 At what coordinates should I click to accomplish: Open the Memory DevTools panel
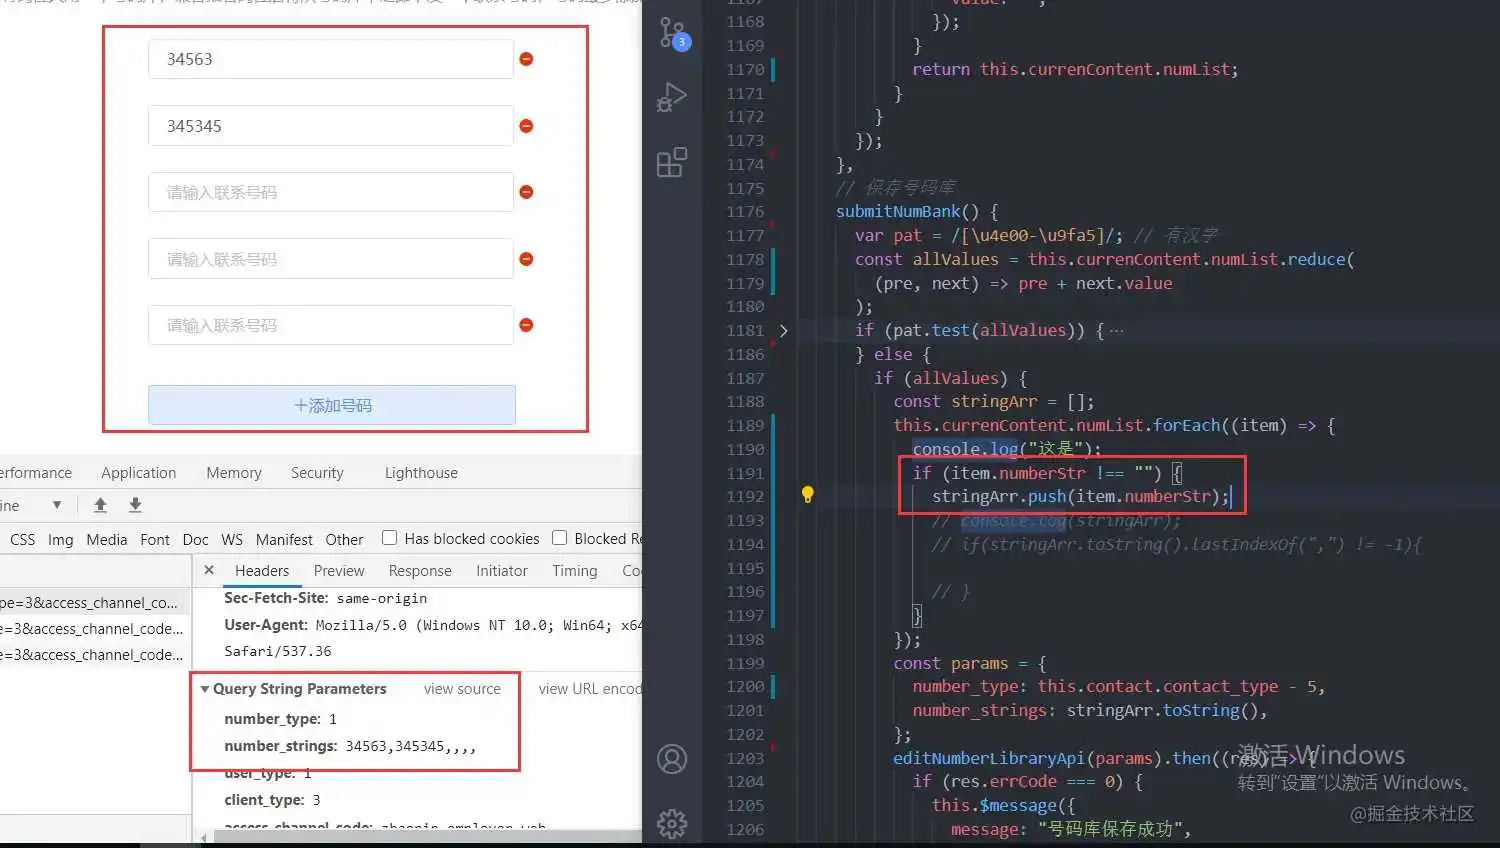(x=234, y=472)
